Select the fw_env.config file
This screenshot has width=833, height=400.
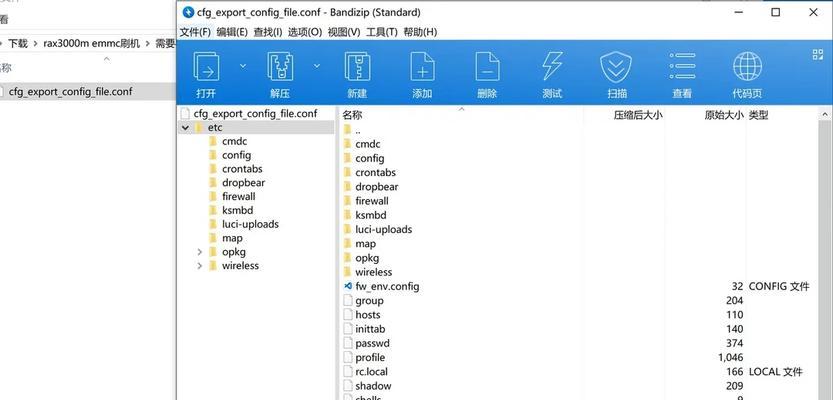pos(387,286)
